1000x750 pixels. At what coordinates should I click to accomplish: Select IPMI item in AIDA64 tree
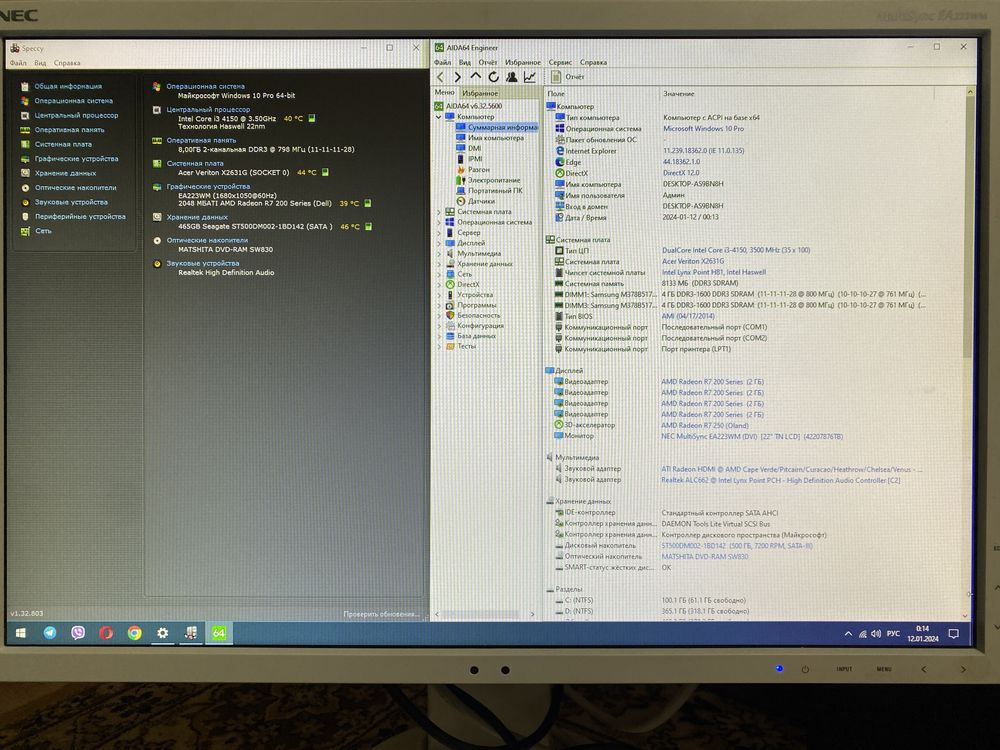pos(469,159)
